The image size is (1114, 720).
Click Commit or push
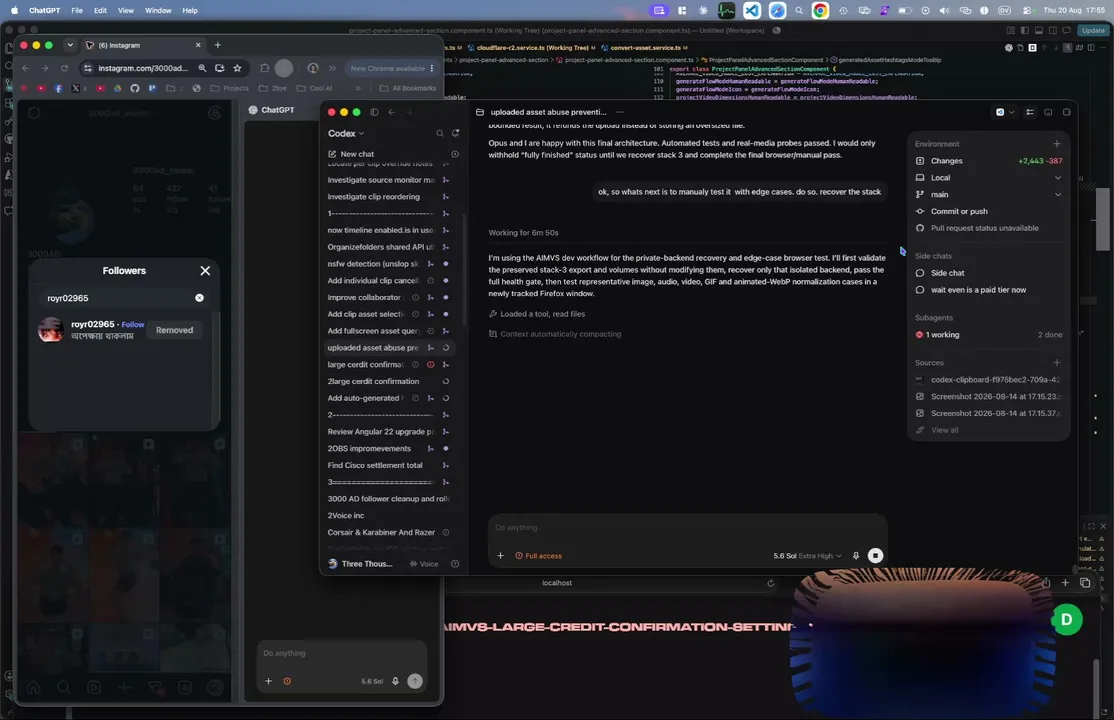point(959,211)
